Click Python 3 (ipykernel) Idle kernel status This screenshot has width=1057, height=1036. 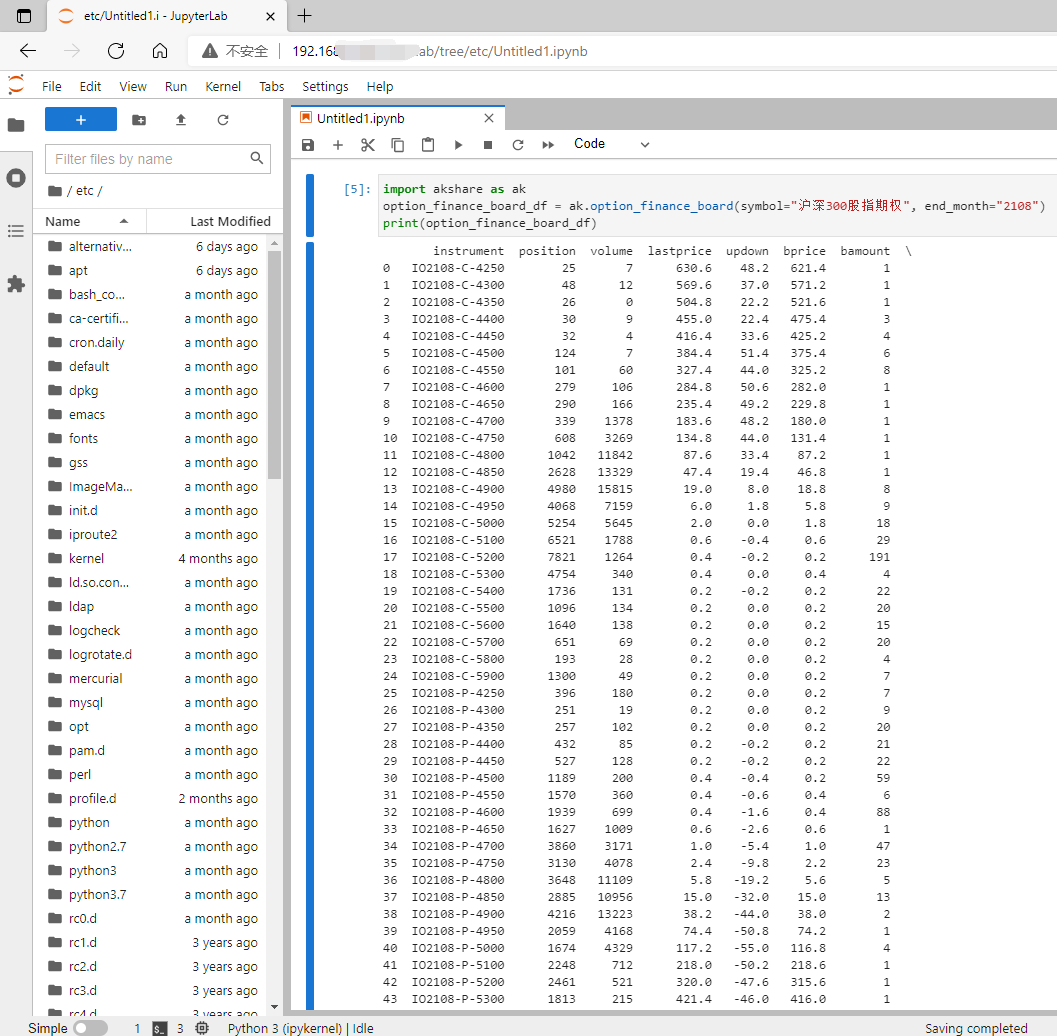click(300, 1028)
